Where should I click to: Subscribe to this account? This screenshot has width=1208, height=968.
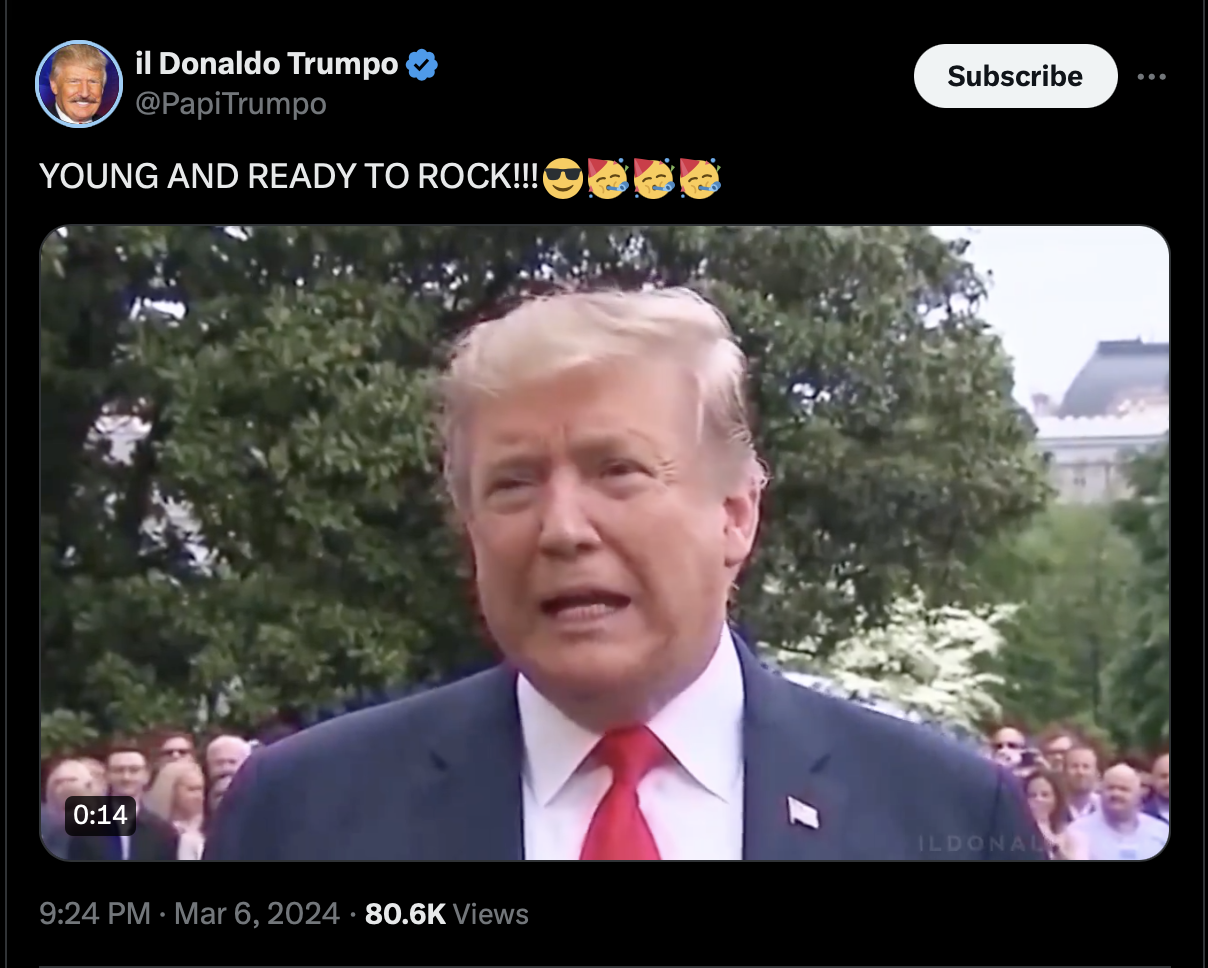pyautogui.click(x=1015, y=76)
